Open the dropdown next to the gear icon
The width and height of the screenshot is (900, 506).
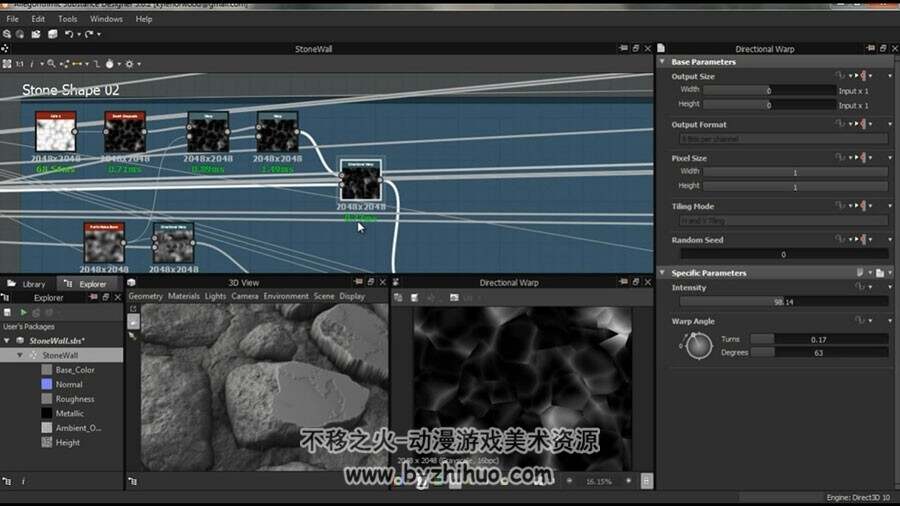tap(139, 64)
